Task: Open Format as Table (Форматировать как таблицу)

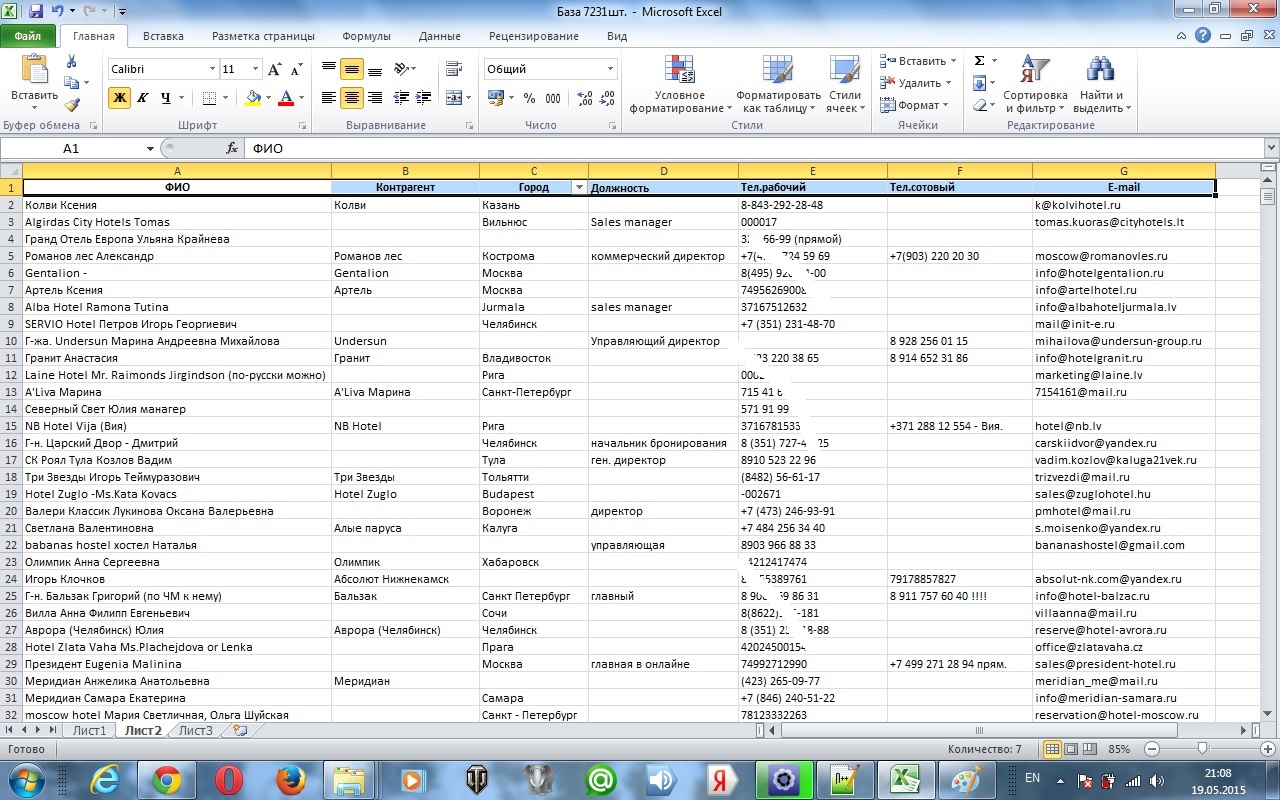Action: 778,84
